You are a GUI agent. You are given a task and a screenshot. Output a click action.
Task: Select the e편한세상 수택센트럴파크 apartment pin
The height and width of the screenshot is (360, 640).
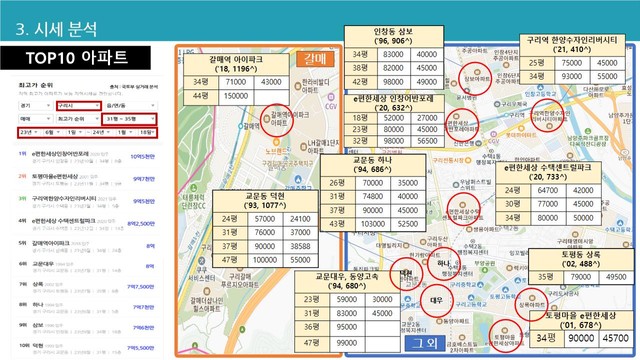point(462,205)
